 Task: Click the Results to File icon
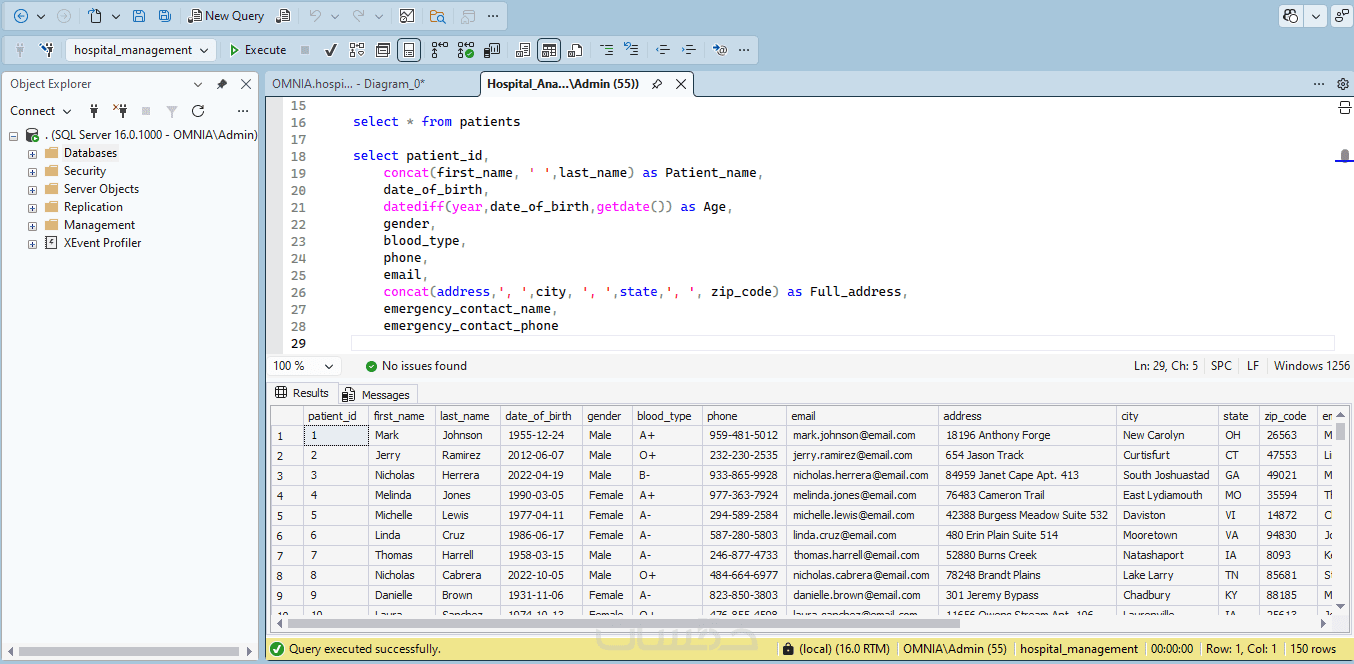[x=575, y=50]
